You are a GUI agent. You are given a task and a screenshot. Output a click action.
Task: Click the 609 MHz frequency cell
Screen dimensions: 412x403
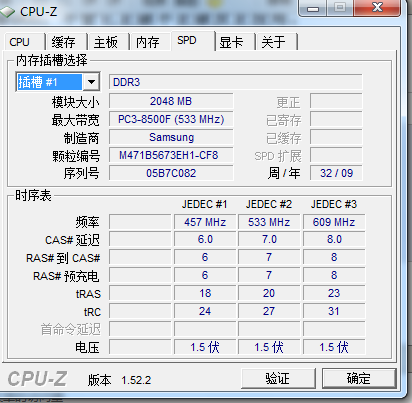tap(334, 222)
